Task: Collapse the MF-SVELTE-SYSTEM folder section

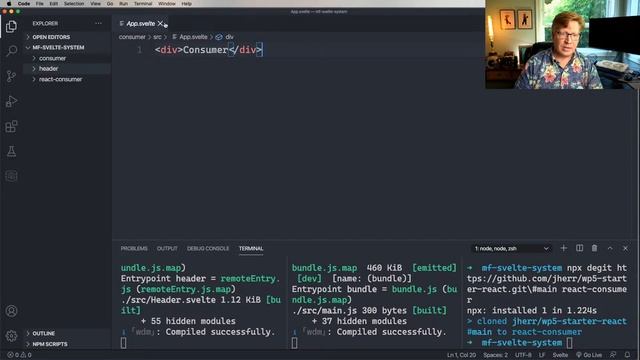Action: click(58, 48)
